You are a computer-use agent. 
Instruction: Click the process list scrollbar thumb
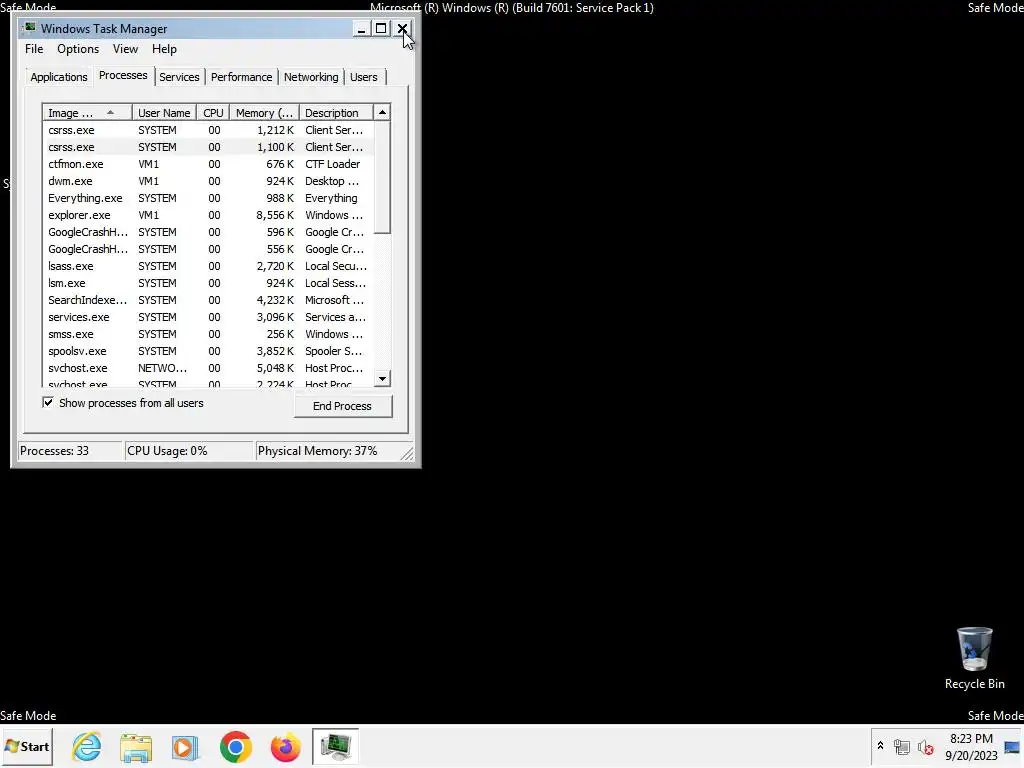(x=382, y=177)
